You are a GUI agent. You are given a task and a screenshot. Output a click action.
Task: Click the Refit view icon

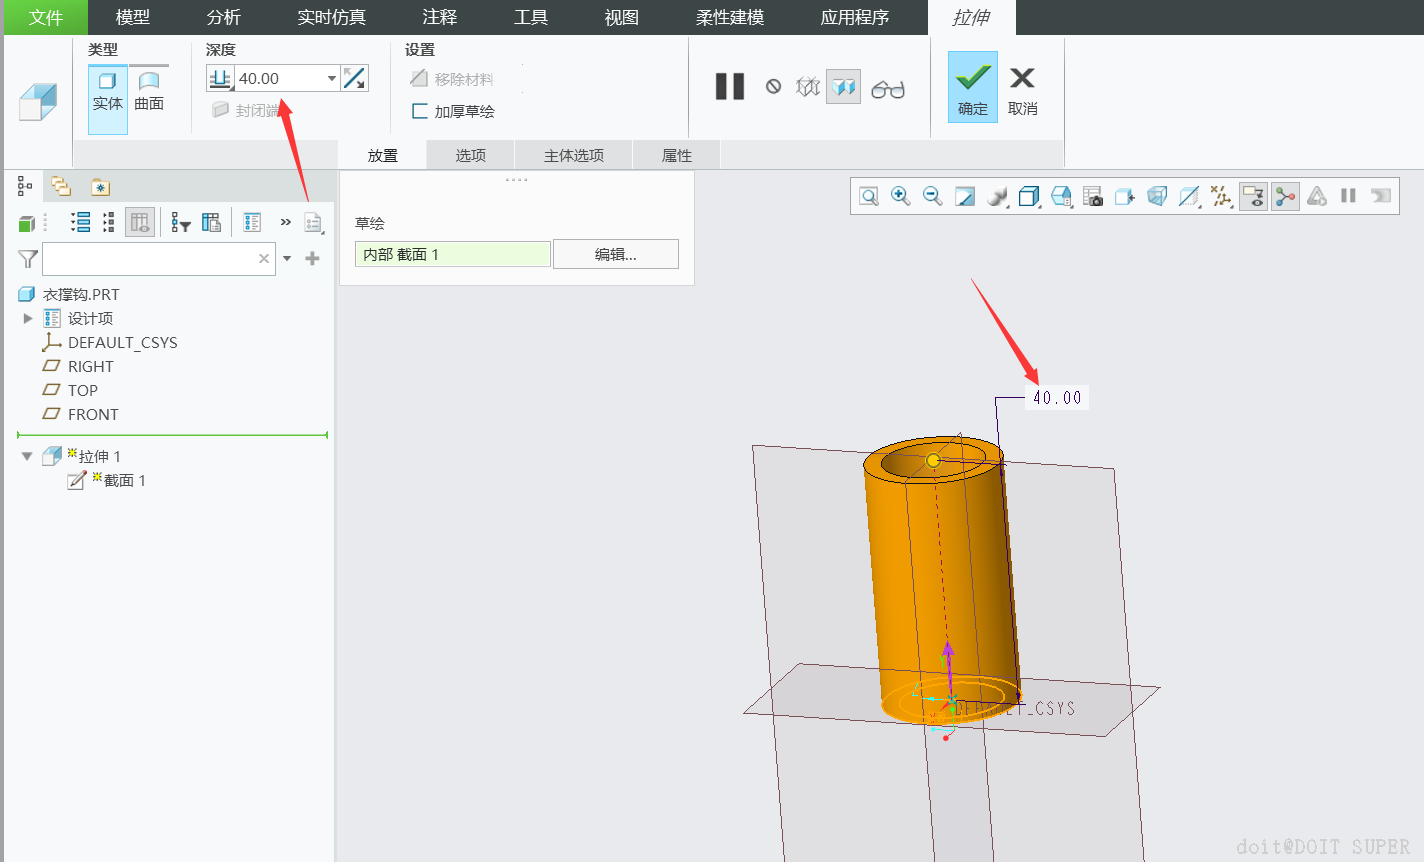(869, 196)
